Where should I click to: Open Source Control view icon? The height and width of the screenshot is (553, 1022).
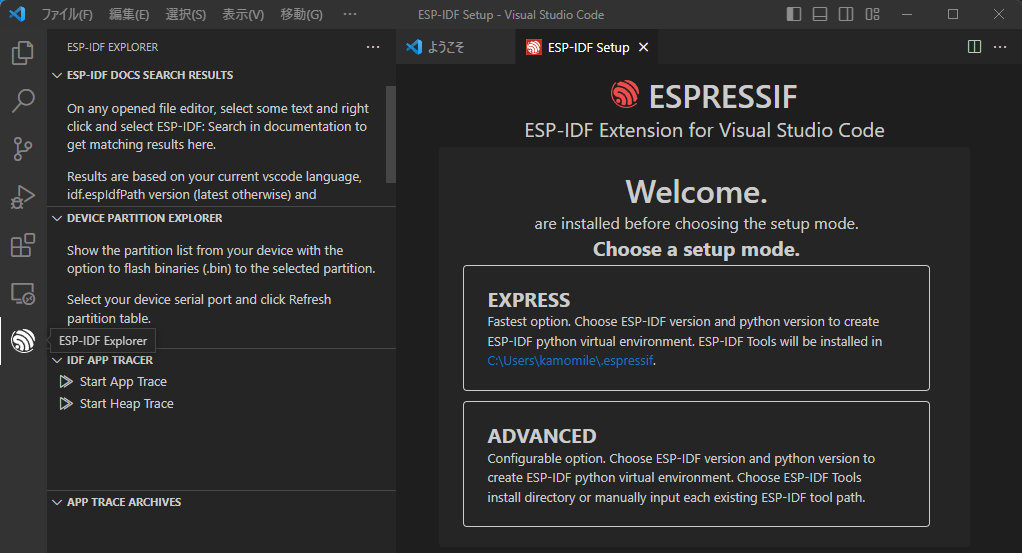click(23, 149)
